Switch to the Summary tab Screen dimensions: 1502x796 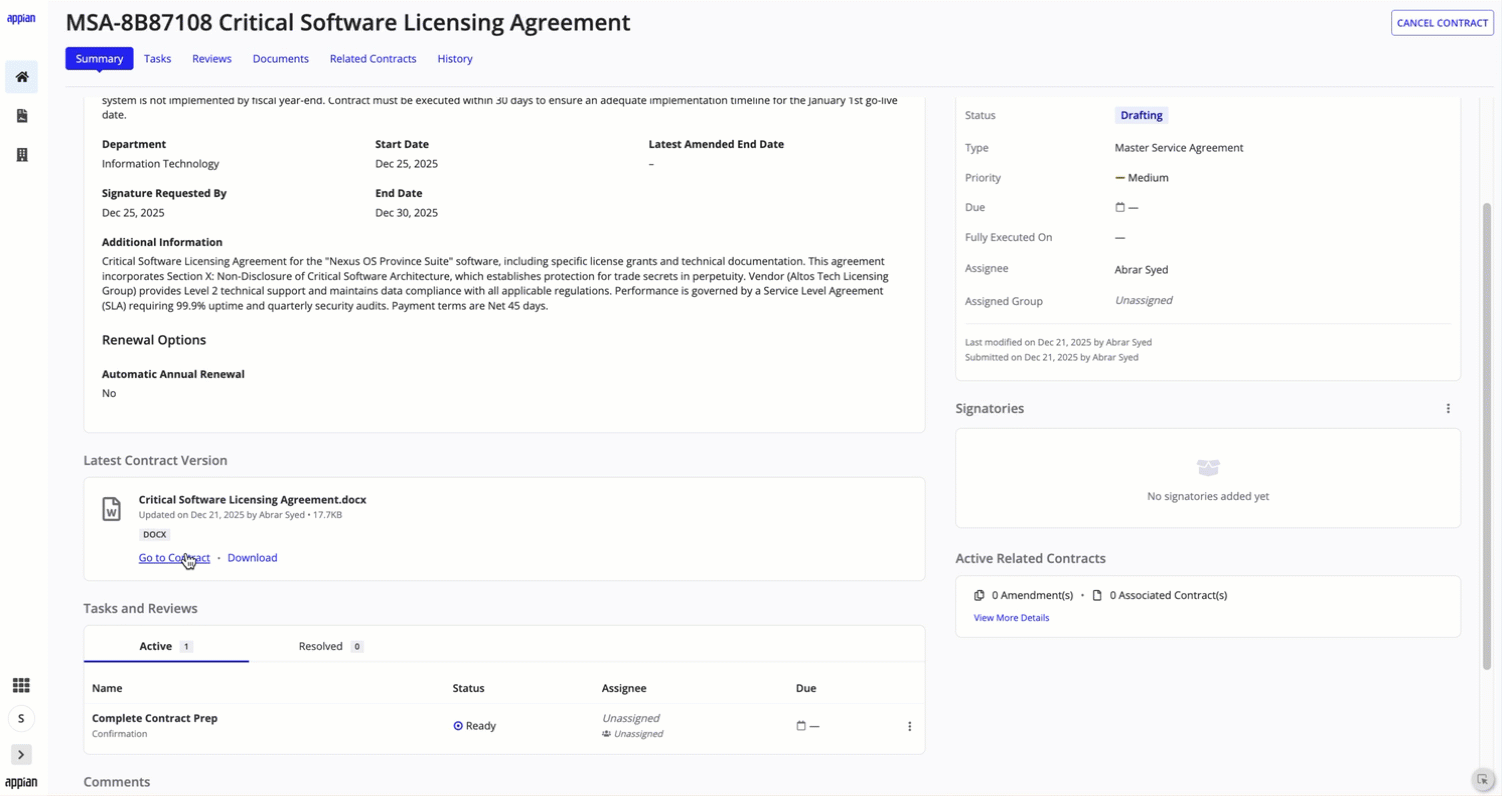point(99,59)
